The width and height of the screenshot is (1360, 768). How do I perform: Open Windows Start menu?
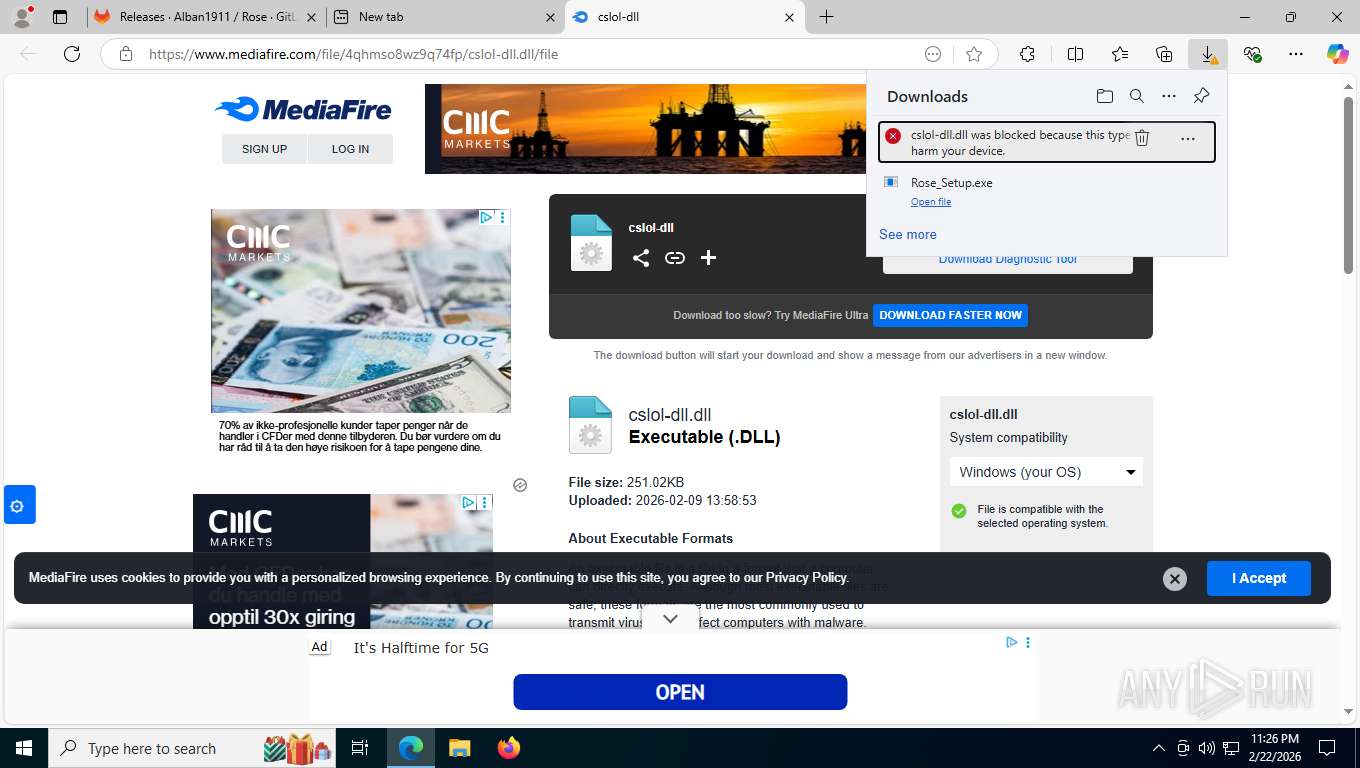pos(24,748)
